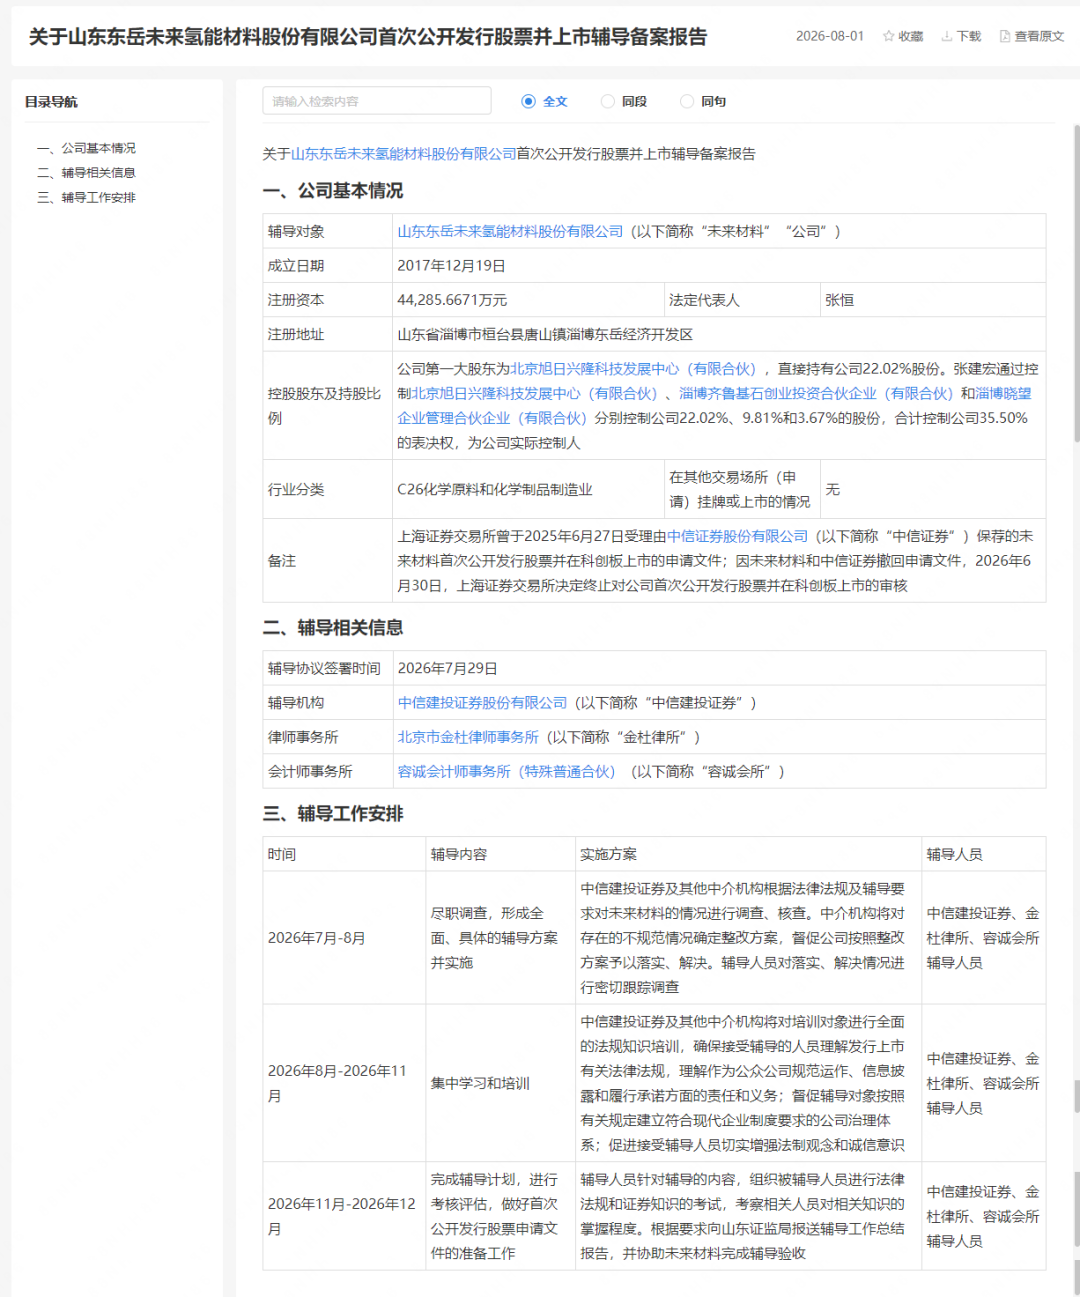Jump to 一、公司基本情况 in sidebar
Image resolution: width=1080 pixels, height=1297 pixels.
tap(86, 148)
